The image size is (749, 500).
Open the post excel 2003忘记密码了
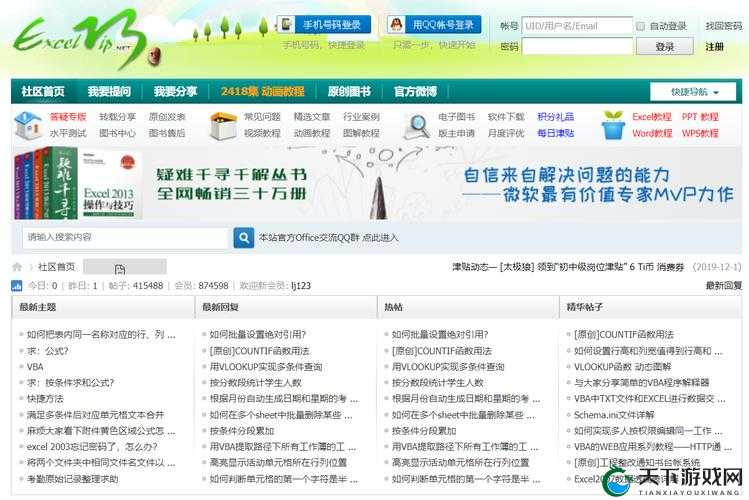click(92, 447)
